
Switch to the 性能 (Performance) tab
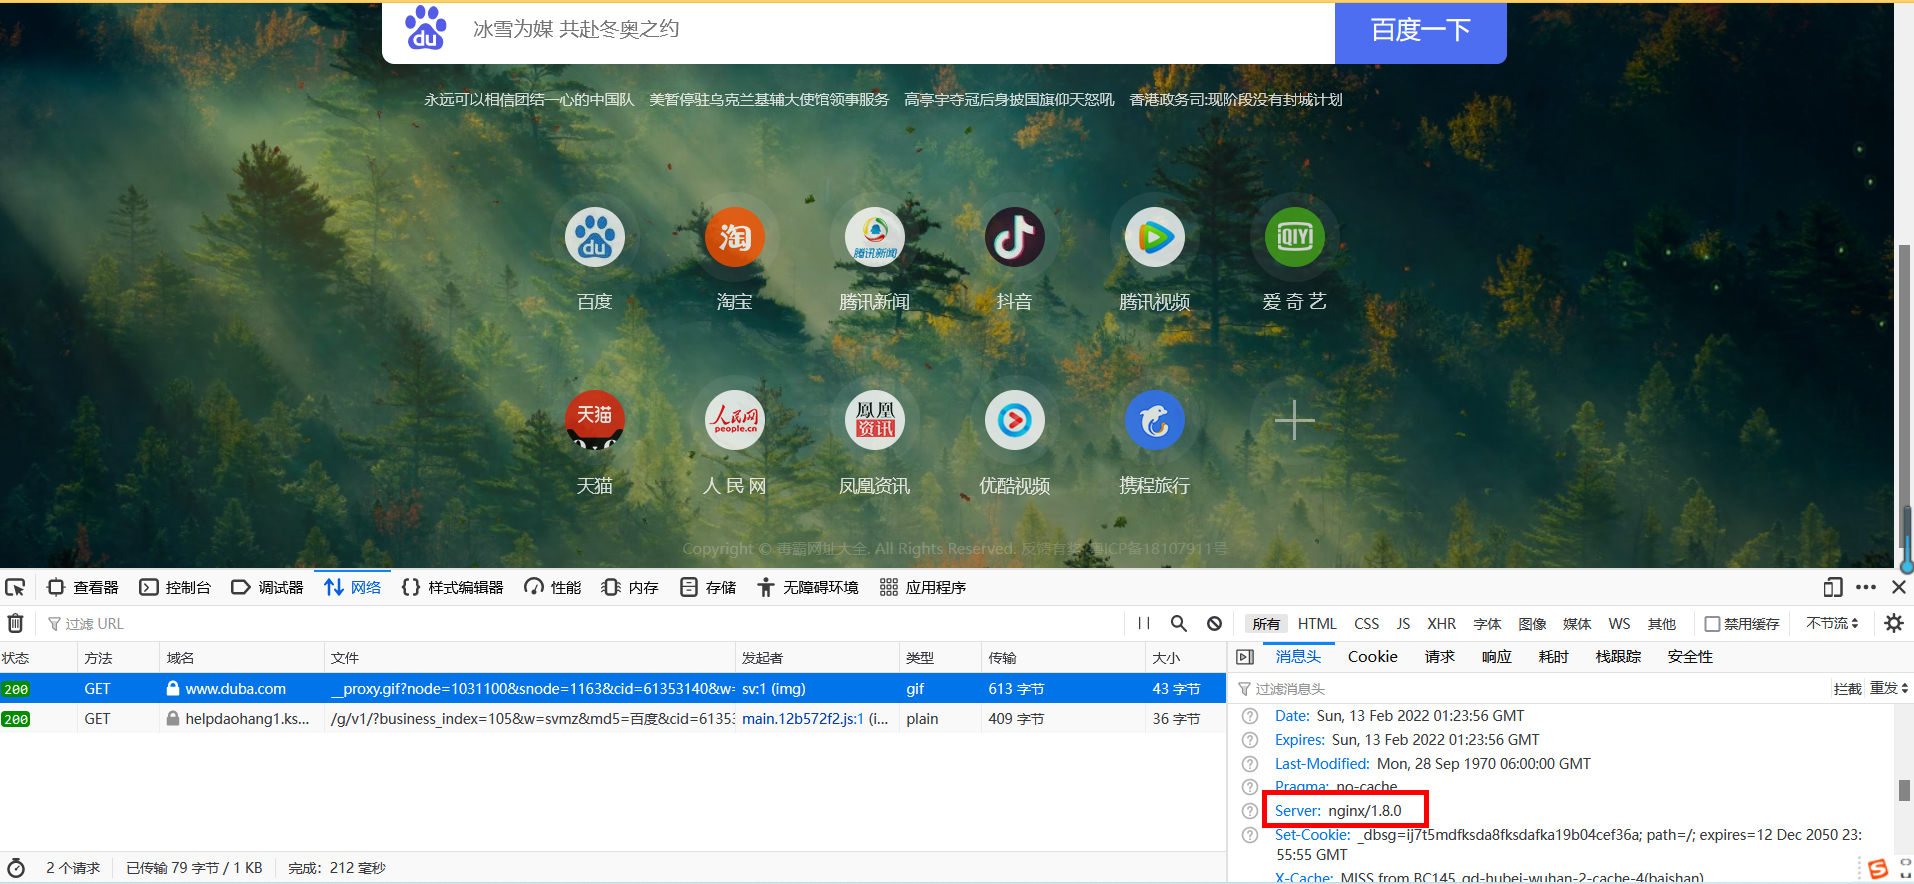tap(553, 587)
